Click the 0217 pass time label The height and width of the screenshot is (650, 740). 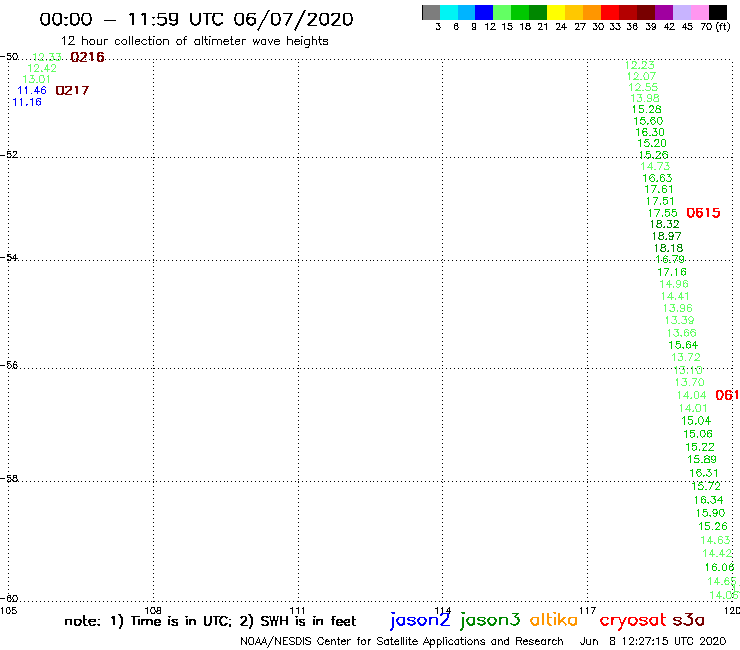coord(72,90)
